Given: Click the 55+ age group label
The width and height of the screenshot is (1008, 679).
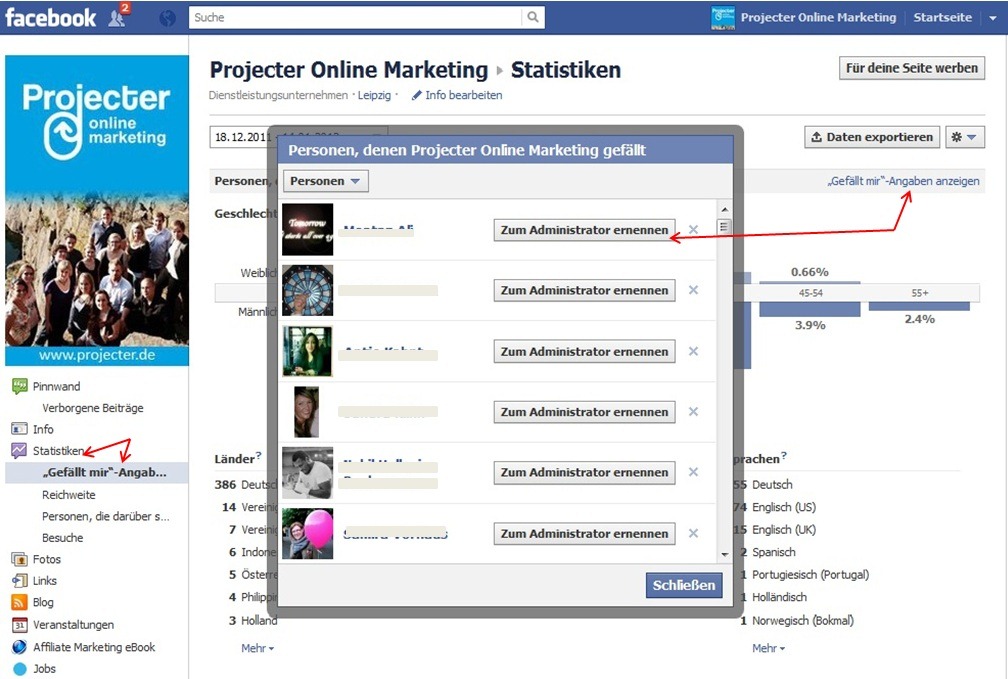Looking at the screenshot, I should click(920, 293).
